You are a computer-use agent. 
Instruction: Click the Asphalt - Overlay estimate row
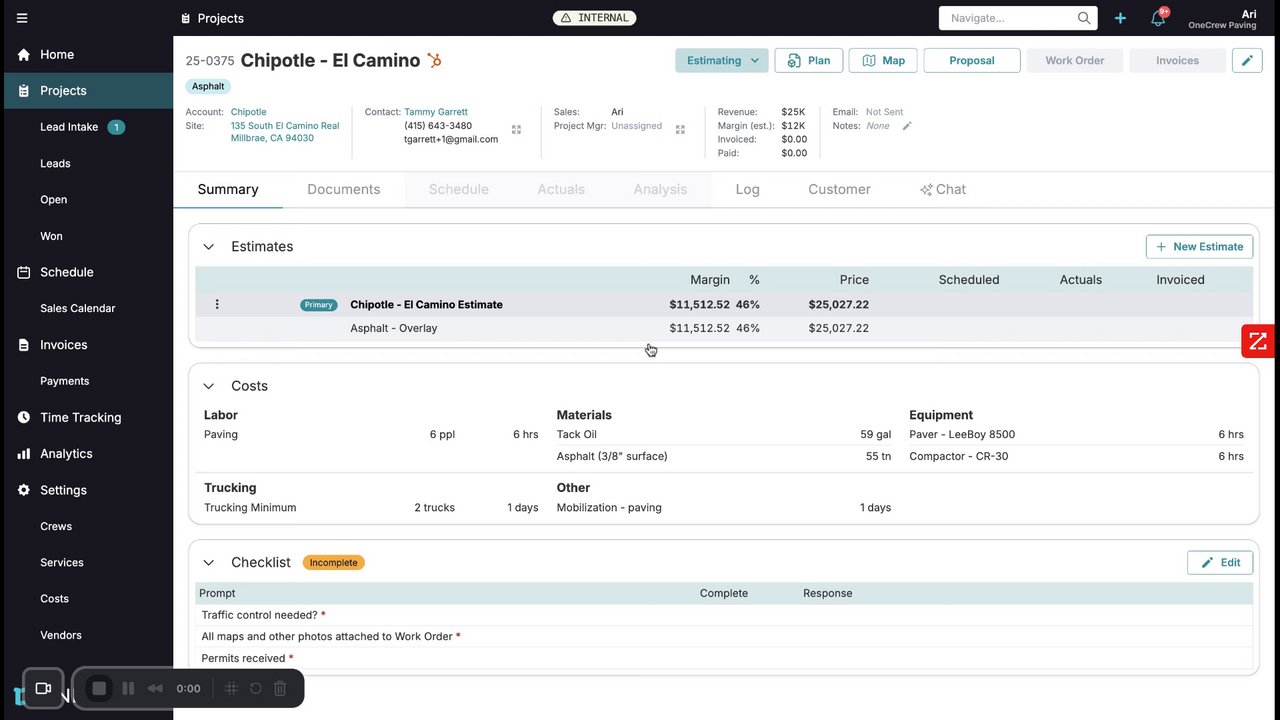724,328
